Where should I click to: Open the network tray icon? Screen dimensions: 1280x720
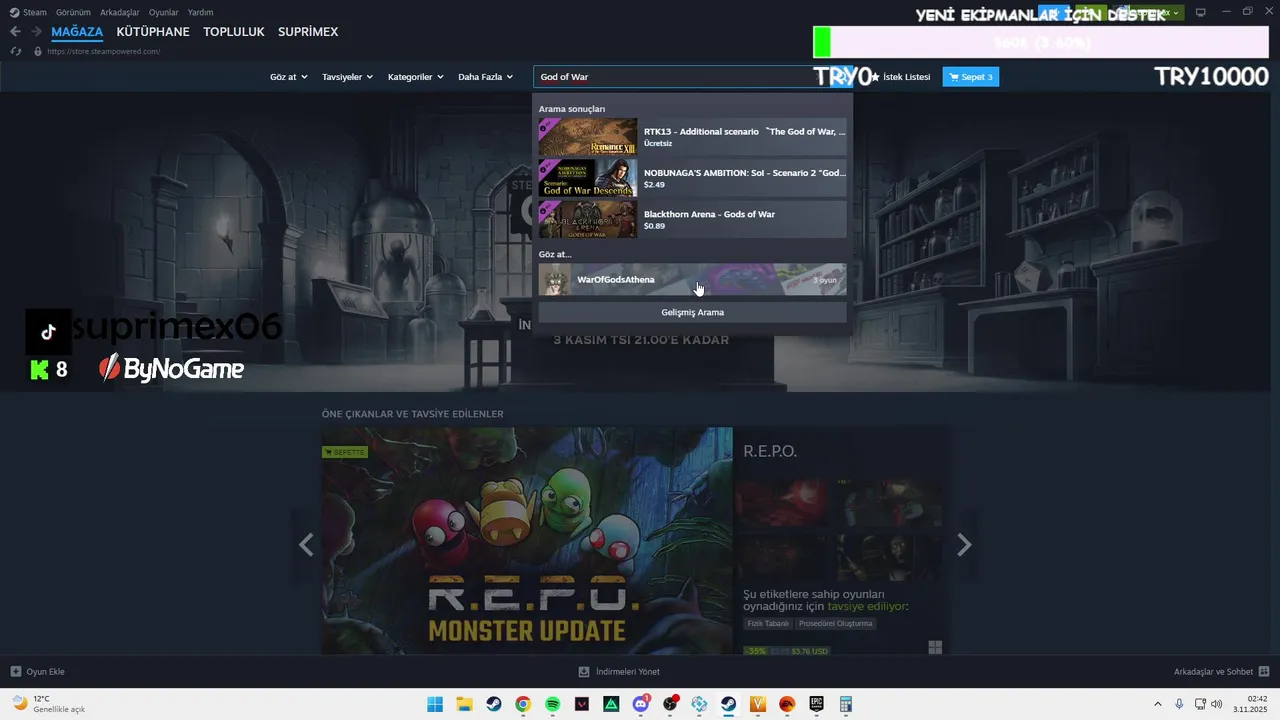pos(1200,704)
